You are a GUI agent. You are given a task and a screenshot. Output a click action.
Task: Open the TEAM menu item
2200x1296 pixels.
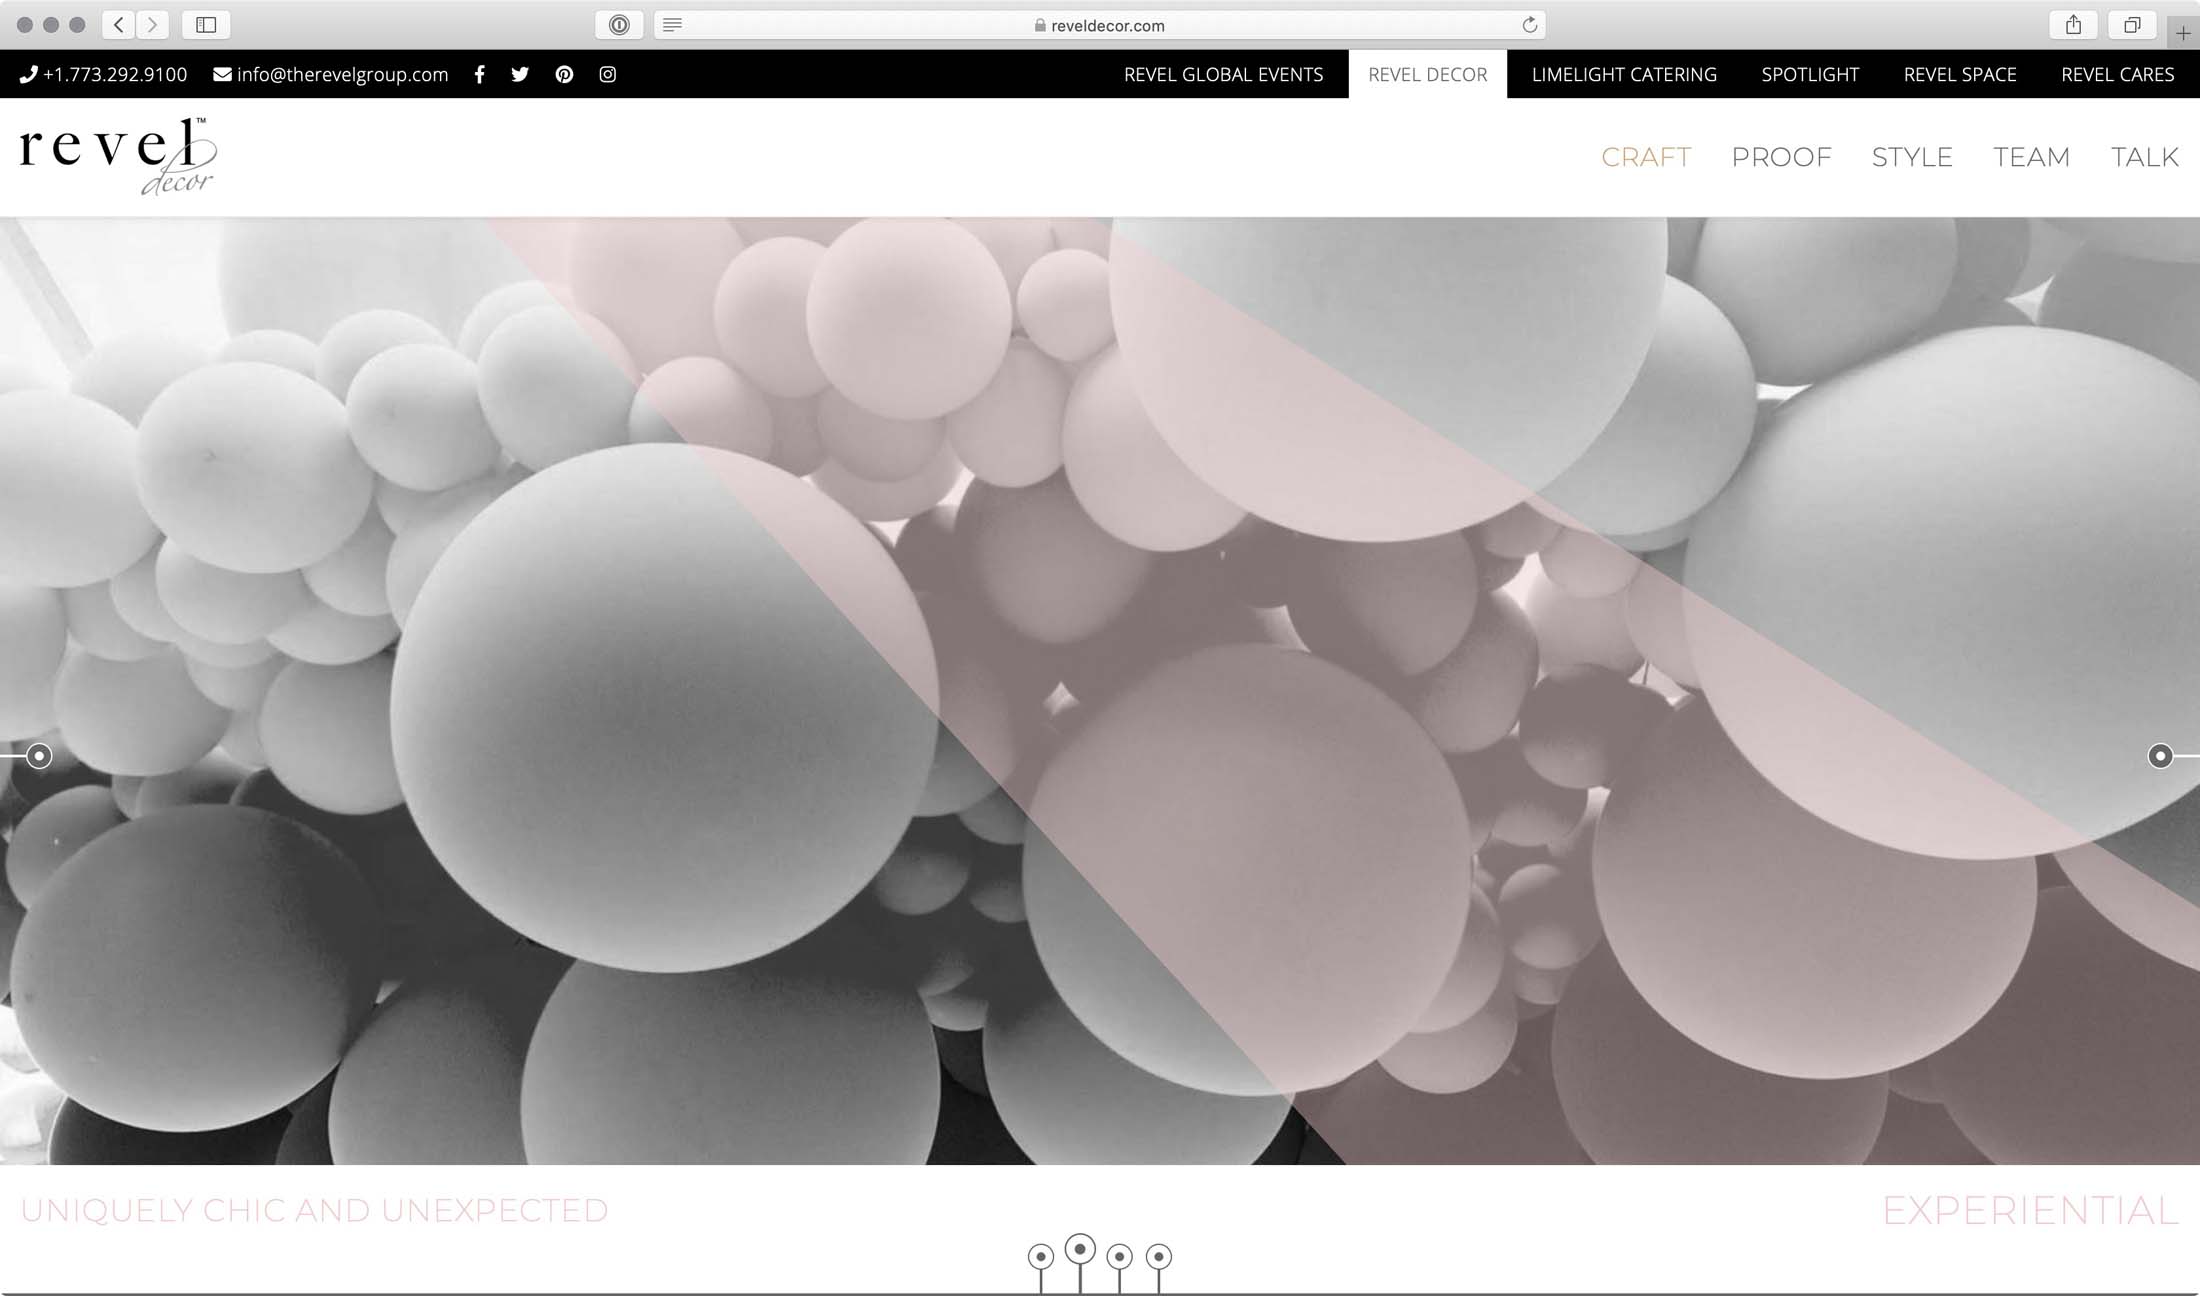coord(2031,157)
